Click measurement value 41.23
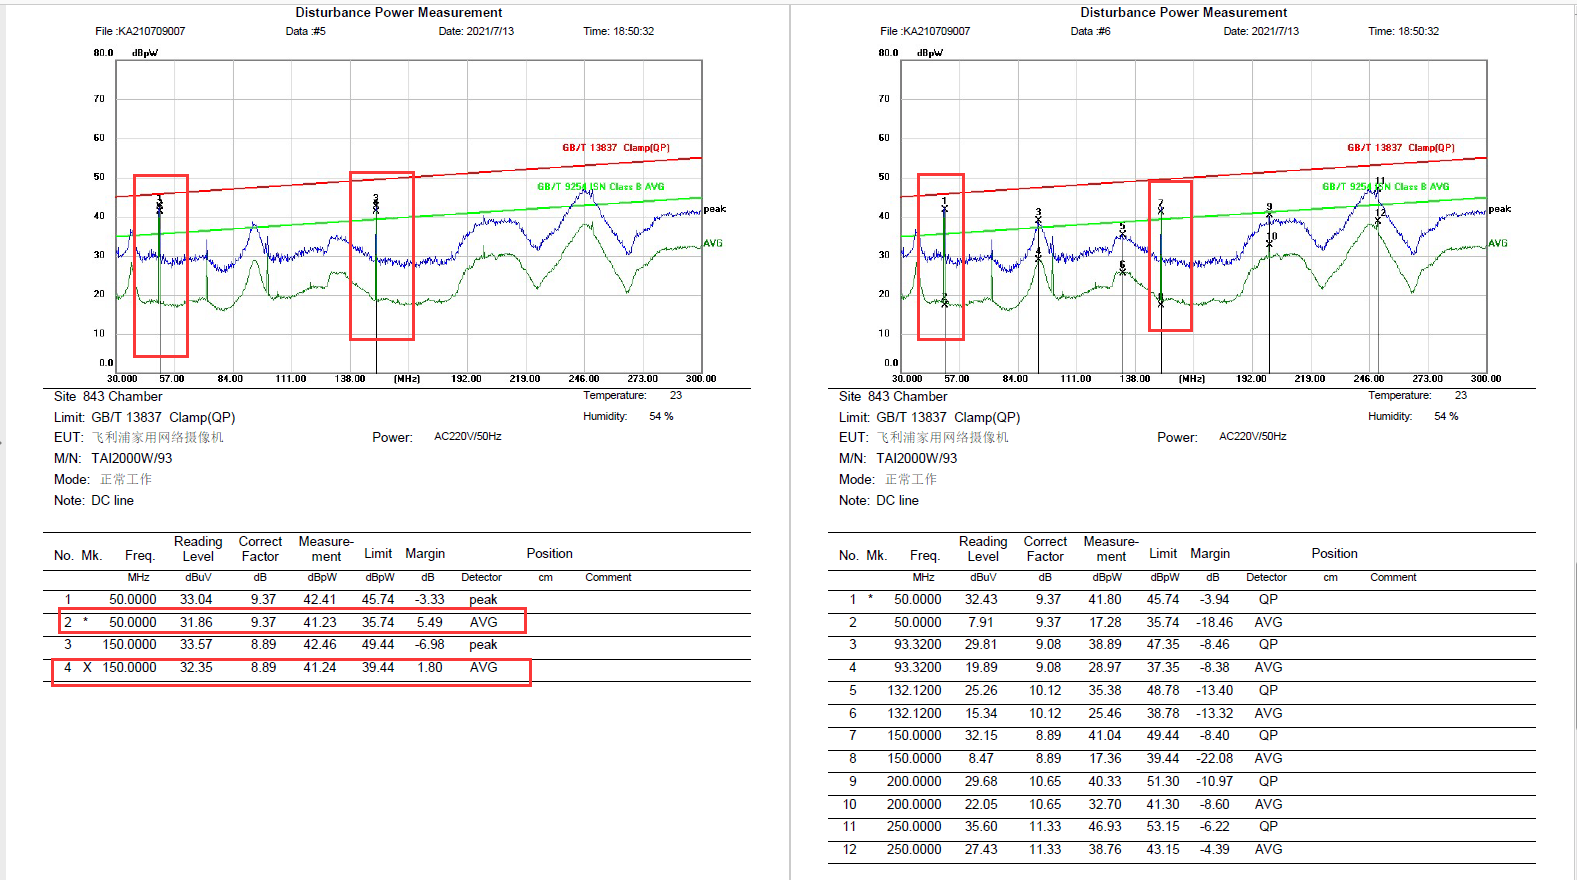Image resolution: width=1577 pixels, height=880 pixels. pos(320,622)
